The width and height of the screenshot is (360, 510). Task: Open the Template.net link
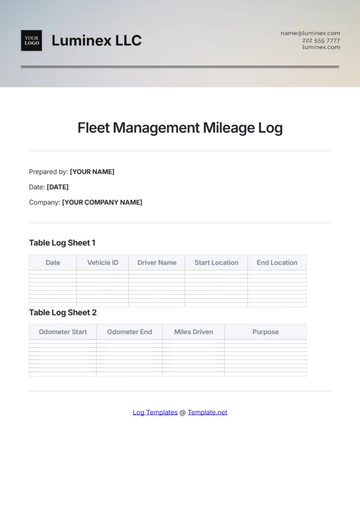tap(207, 412)
